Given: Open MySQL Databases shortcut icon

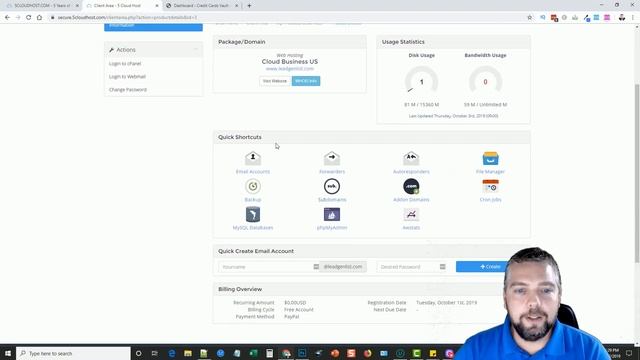Looking at the screenshot, I should 253,214.
